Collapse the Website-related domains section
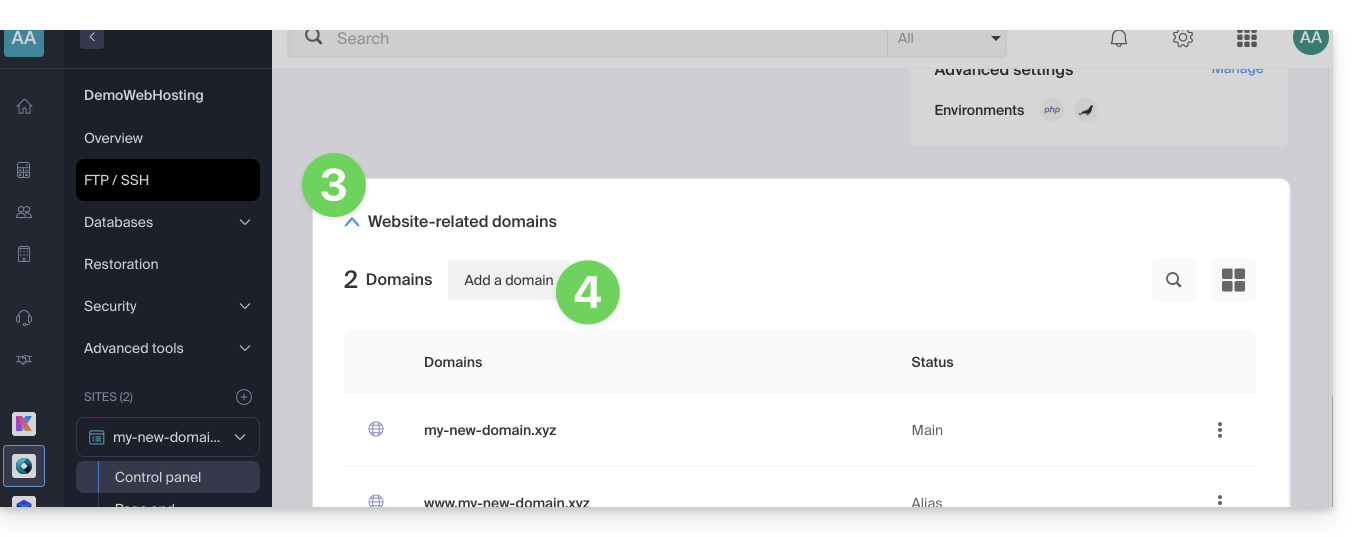The height and width of the screenshot is (537, 1363). click(352, 222)
